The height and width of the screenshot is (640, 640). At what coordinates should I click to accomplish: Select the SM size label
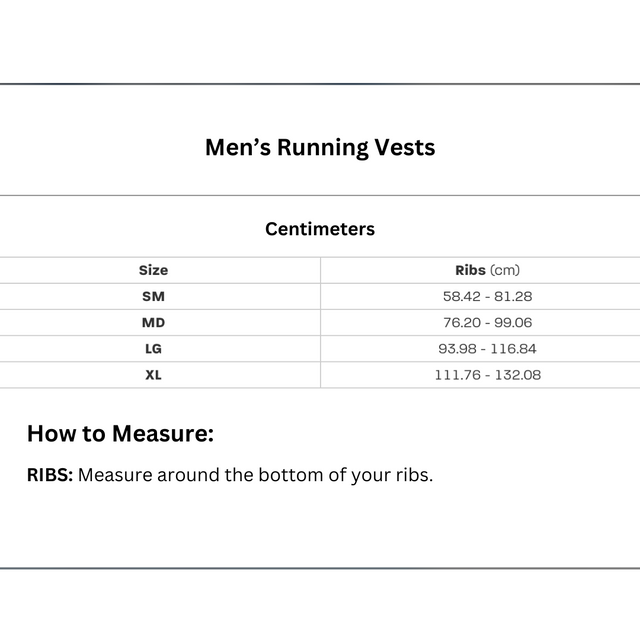point(153,296)
